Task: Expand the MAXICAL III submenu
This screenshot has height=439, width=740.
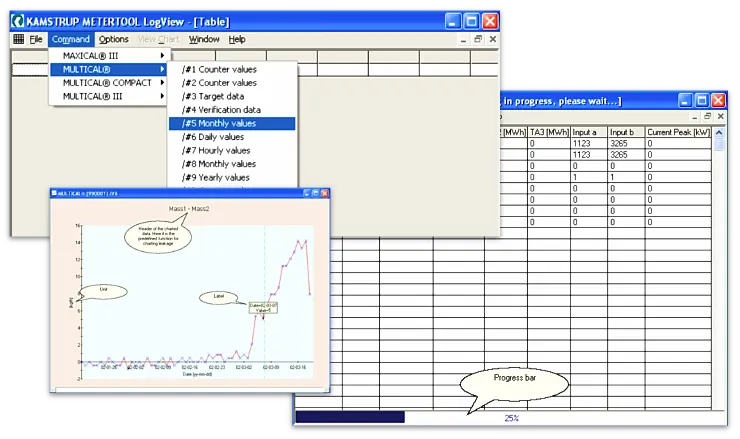Action: click(108, 56)
